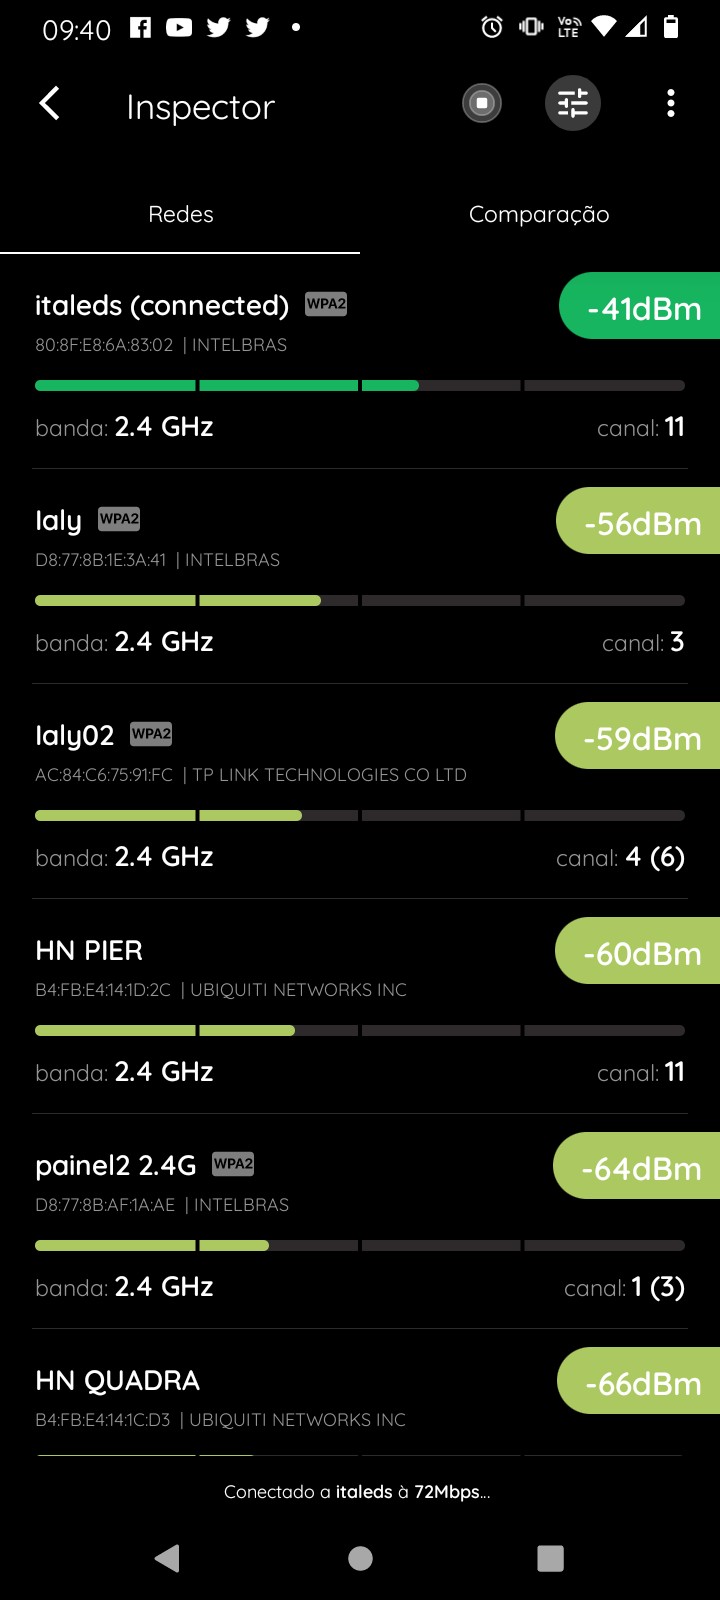The height and width of the screenshot is (1600, 720).
Task: Tap the WPA2 badge on painel2 2.4G
Action: pyautogui.click(x=233, y=1164)
